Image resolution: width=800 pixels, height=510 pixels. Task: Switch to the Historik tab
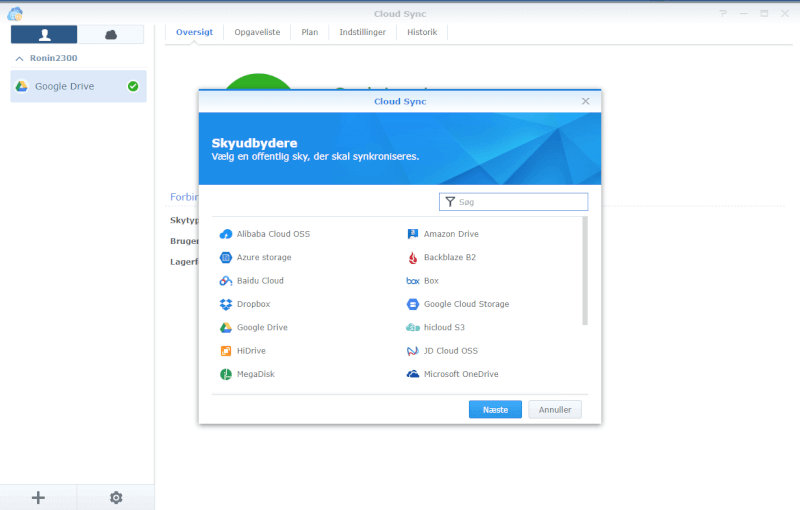tap(422, 32)
